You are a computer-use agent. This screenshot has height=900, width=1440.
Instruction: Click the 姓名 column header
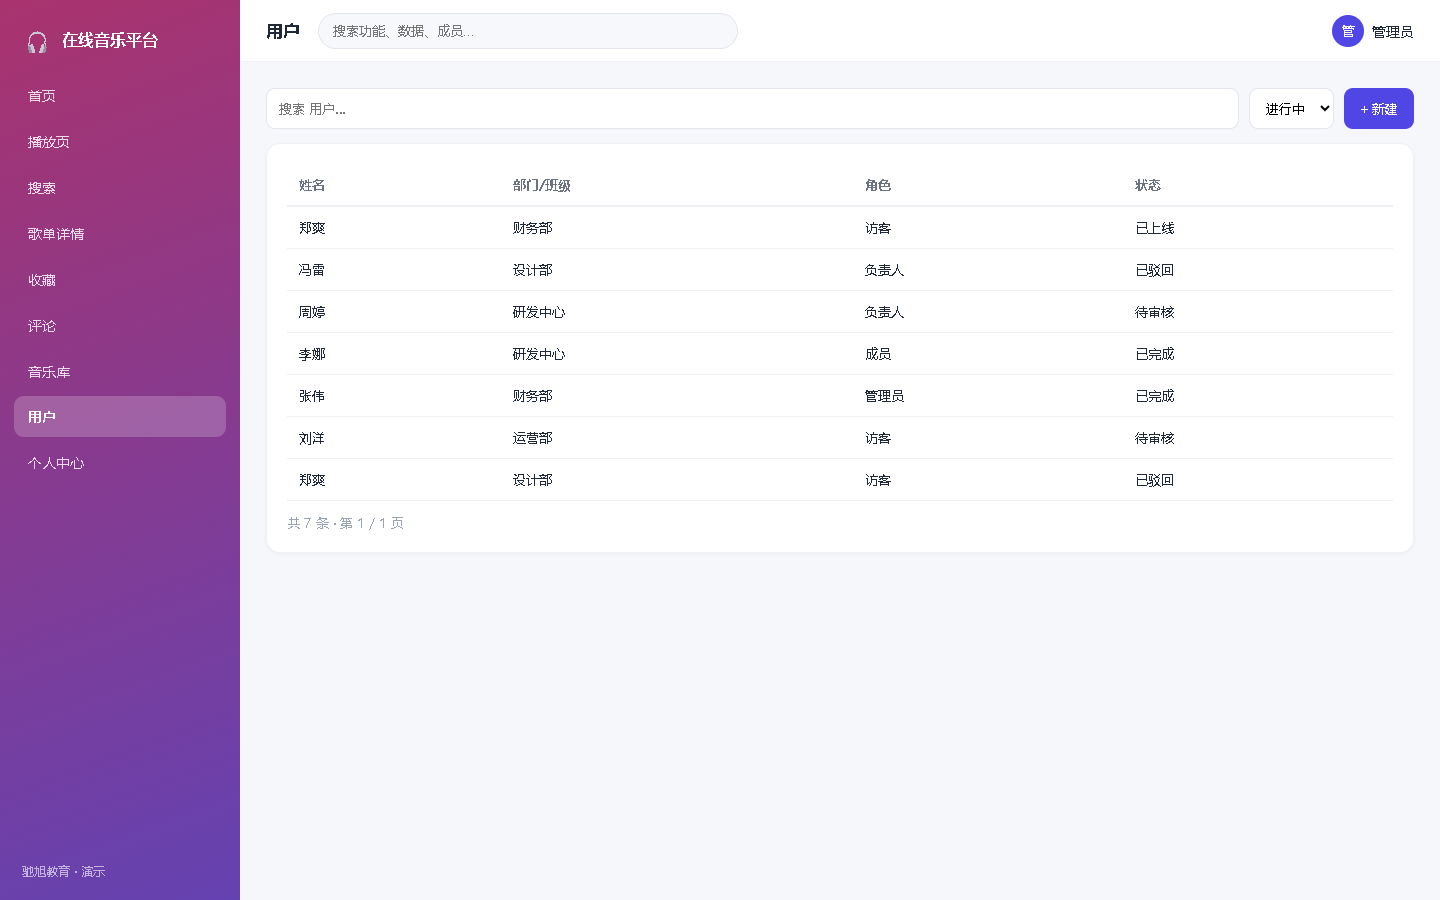[x=312, y=185]
